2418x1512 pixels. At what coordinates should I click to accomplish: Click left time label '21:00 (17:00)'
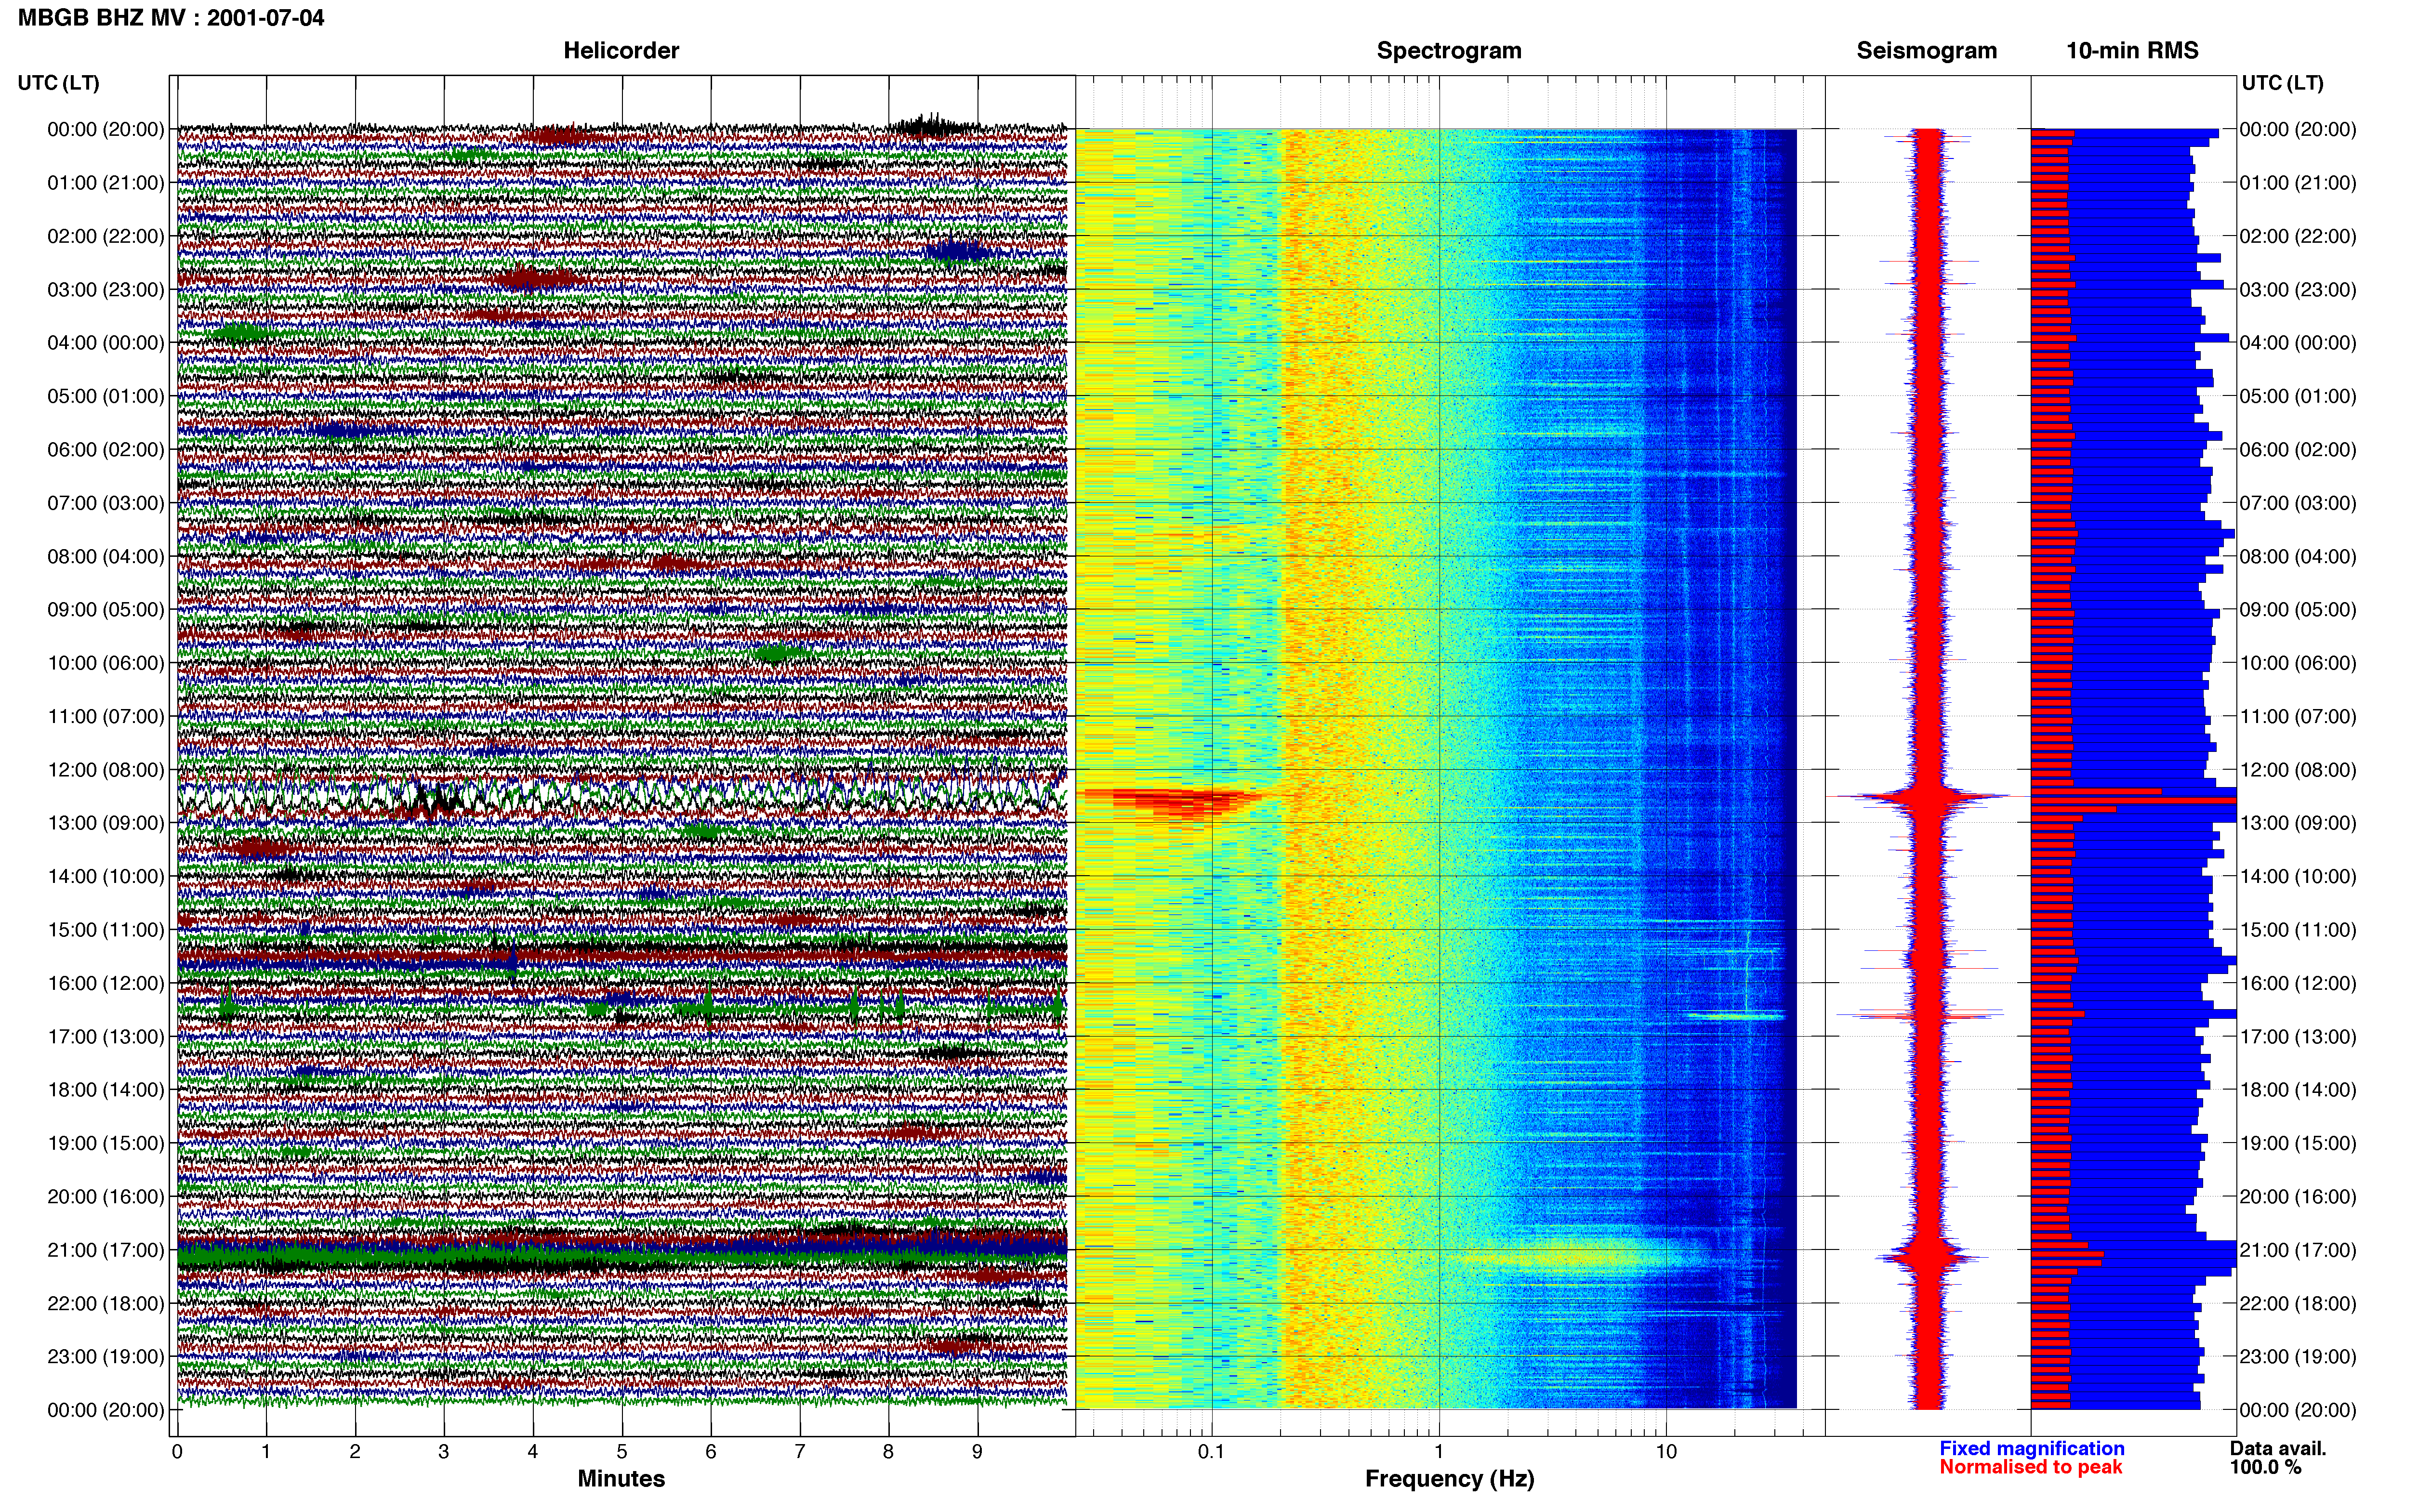(x=105, y=1249)
